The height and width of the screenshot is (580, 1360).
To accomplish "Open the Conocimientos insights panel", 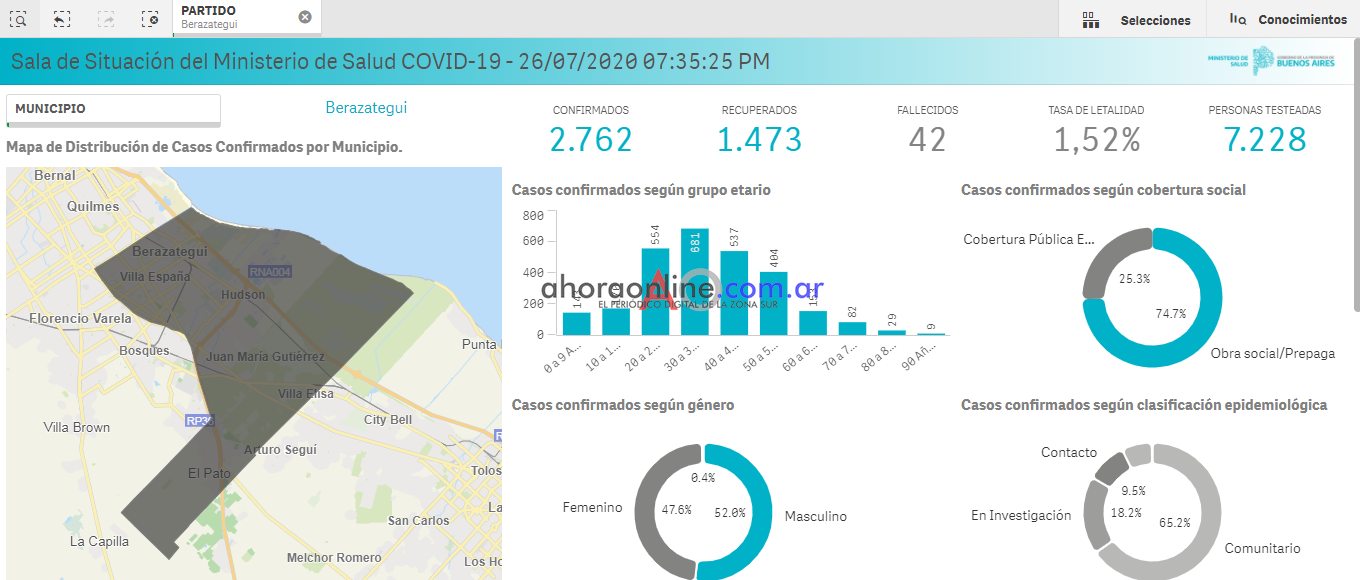I will [1288, 20].
